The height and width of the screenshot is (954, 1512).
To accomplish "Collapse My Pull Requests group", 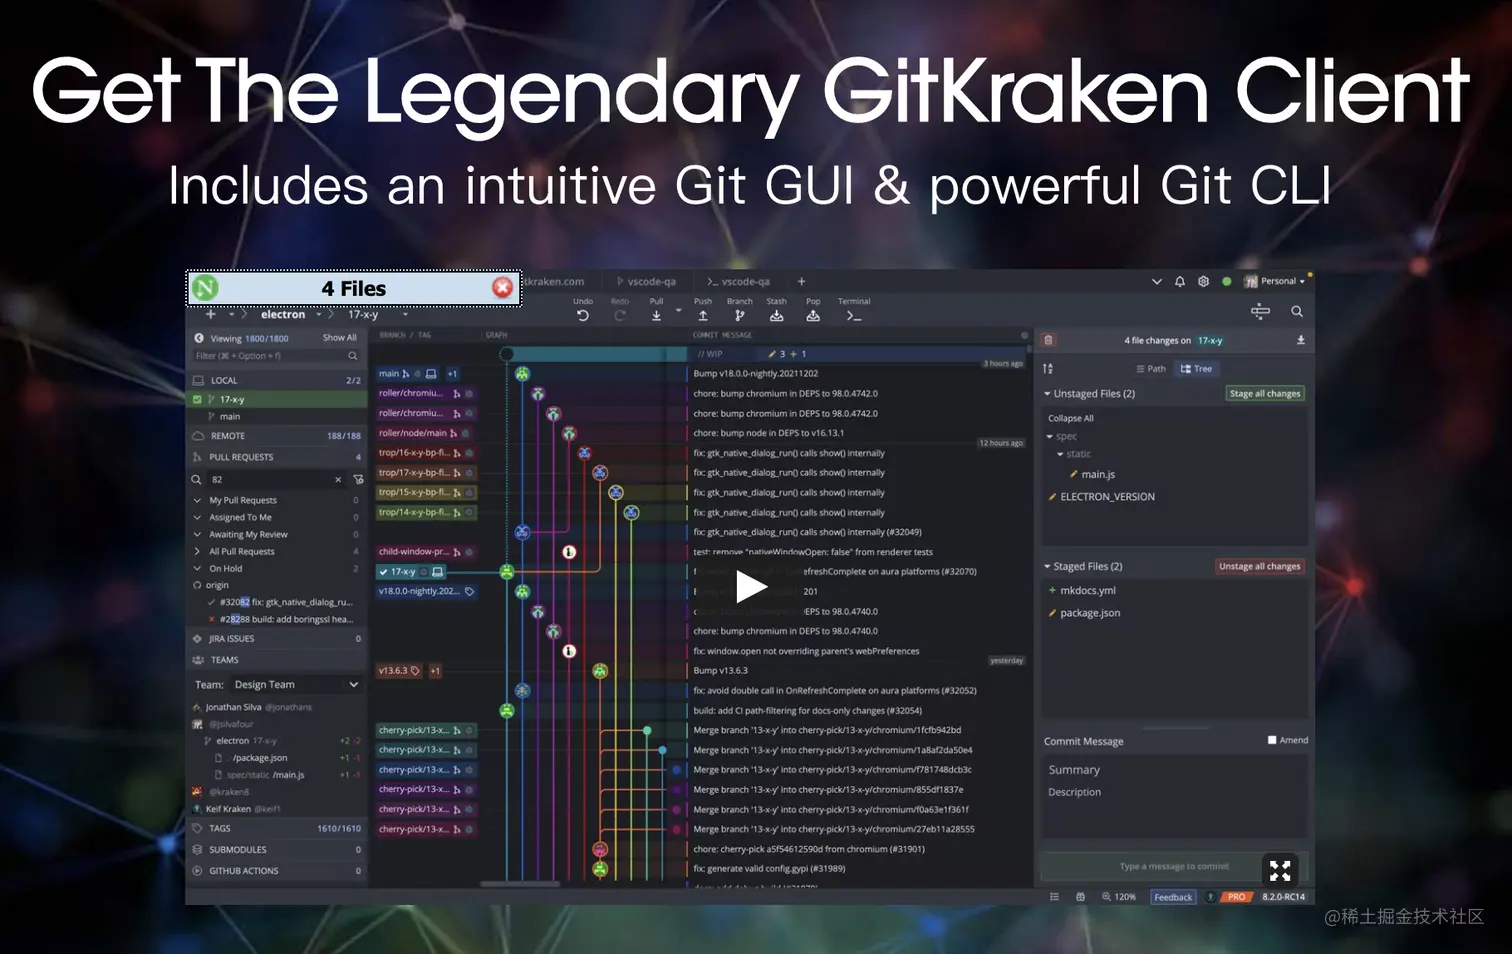I will point(197,500).
